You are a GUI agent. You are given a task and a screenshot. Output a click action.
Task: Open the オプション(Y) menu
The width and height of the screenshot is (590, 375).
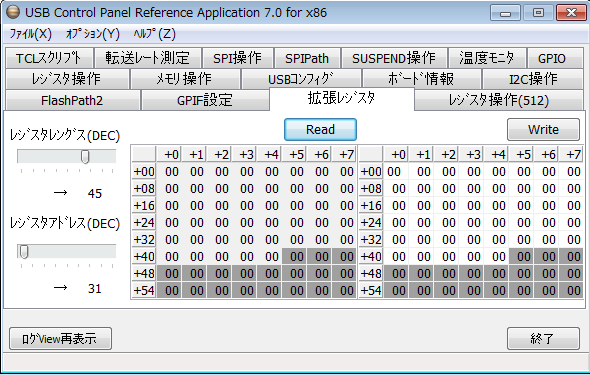pos(93,34)
